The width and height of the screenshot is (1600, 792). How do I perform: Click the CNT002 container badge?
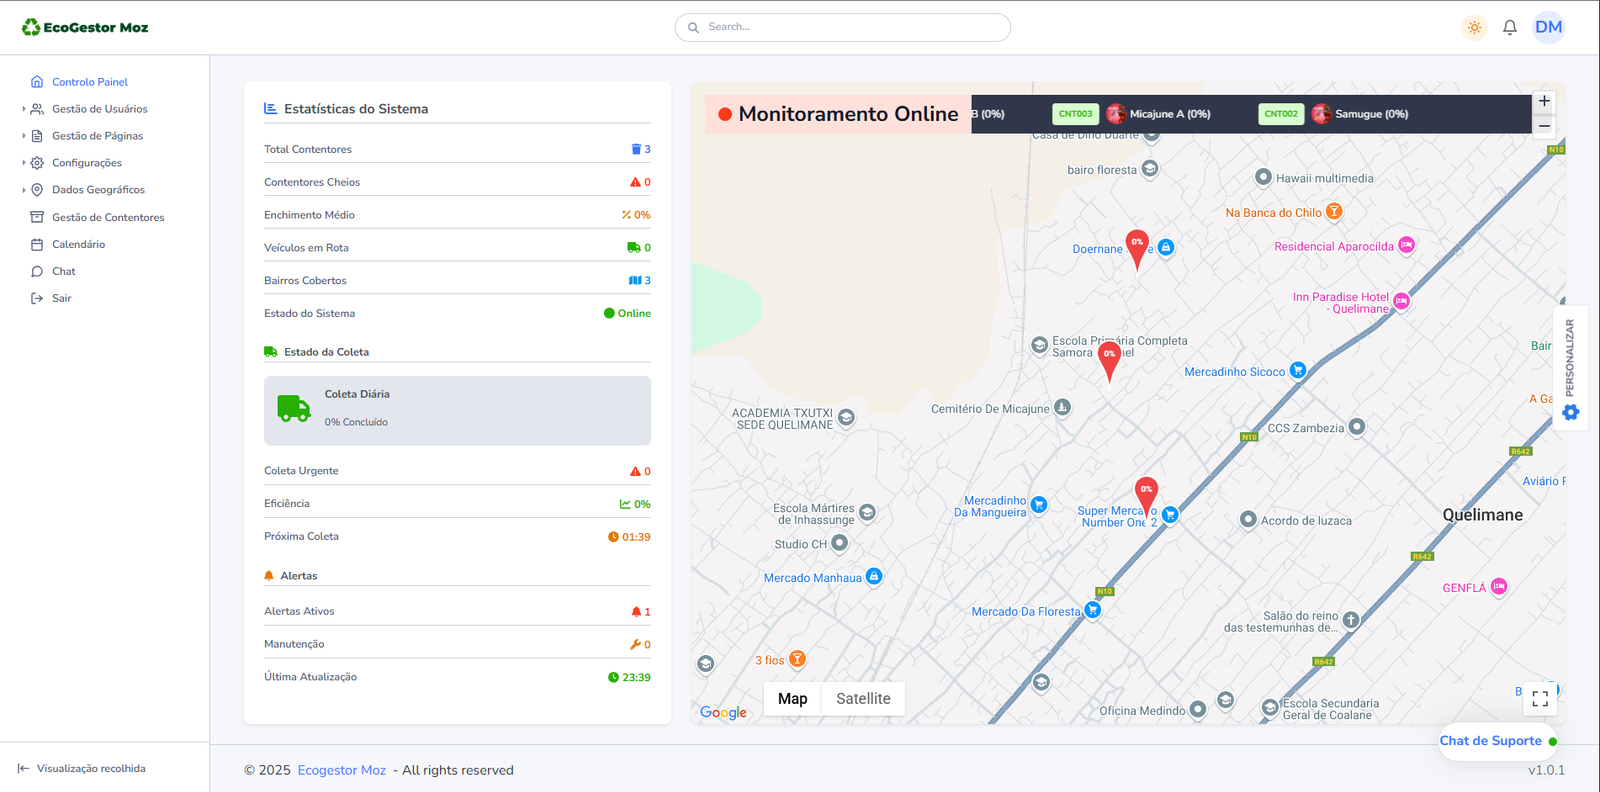[1281, 114]
